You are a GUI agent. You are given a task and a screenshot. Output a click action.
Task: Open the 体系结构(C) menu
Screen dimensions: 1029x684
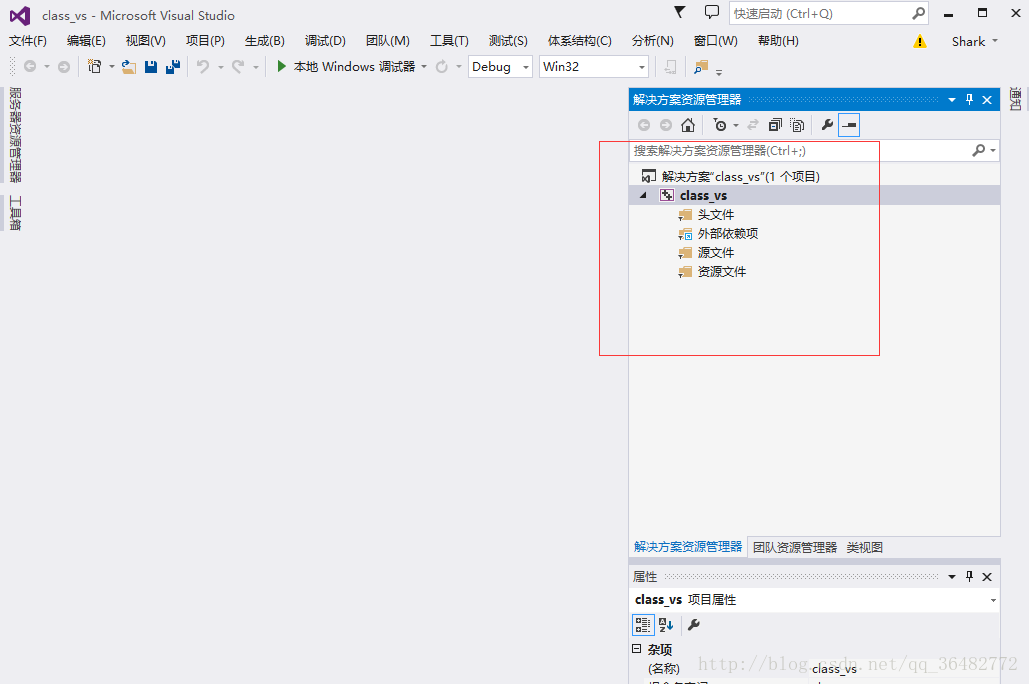pyautogui.click(x=579, y=41)
